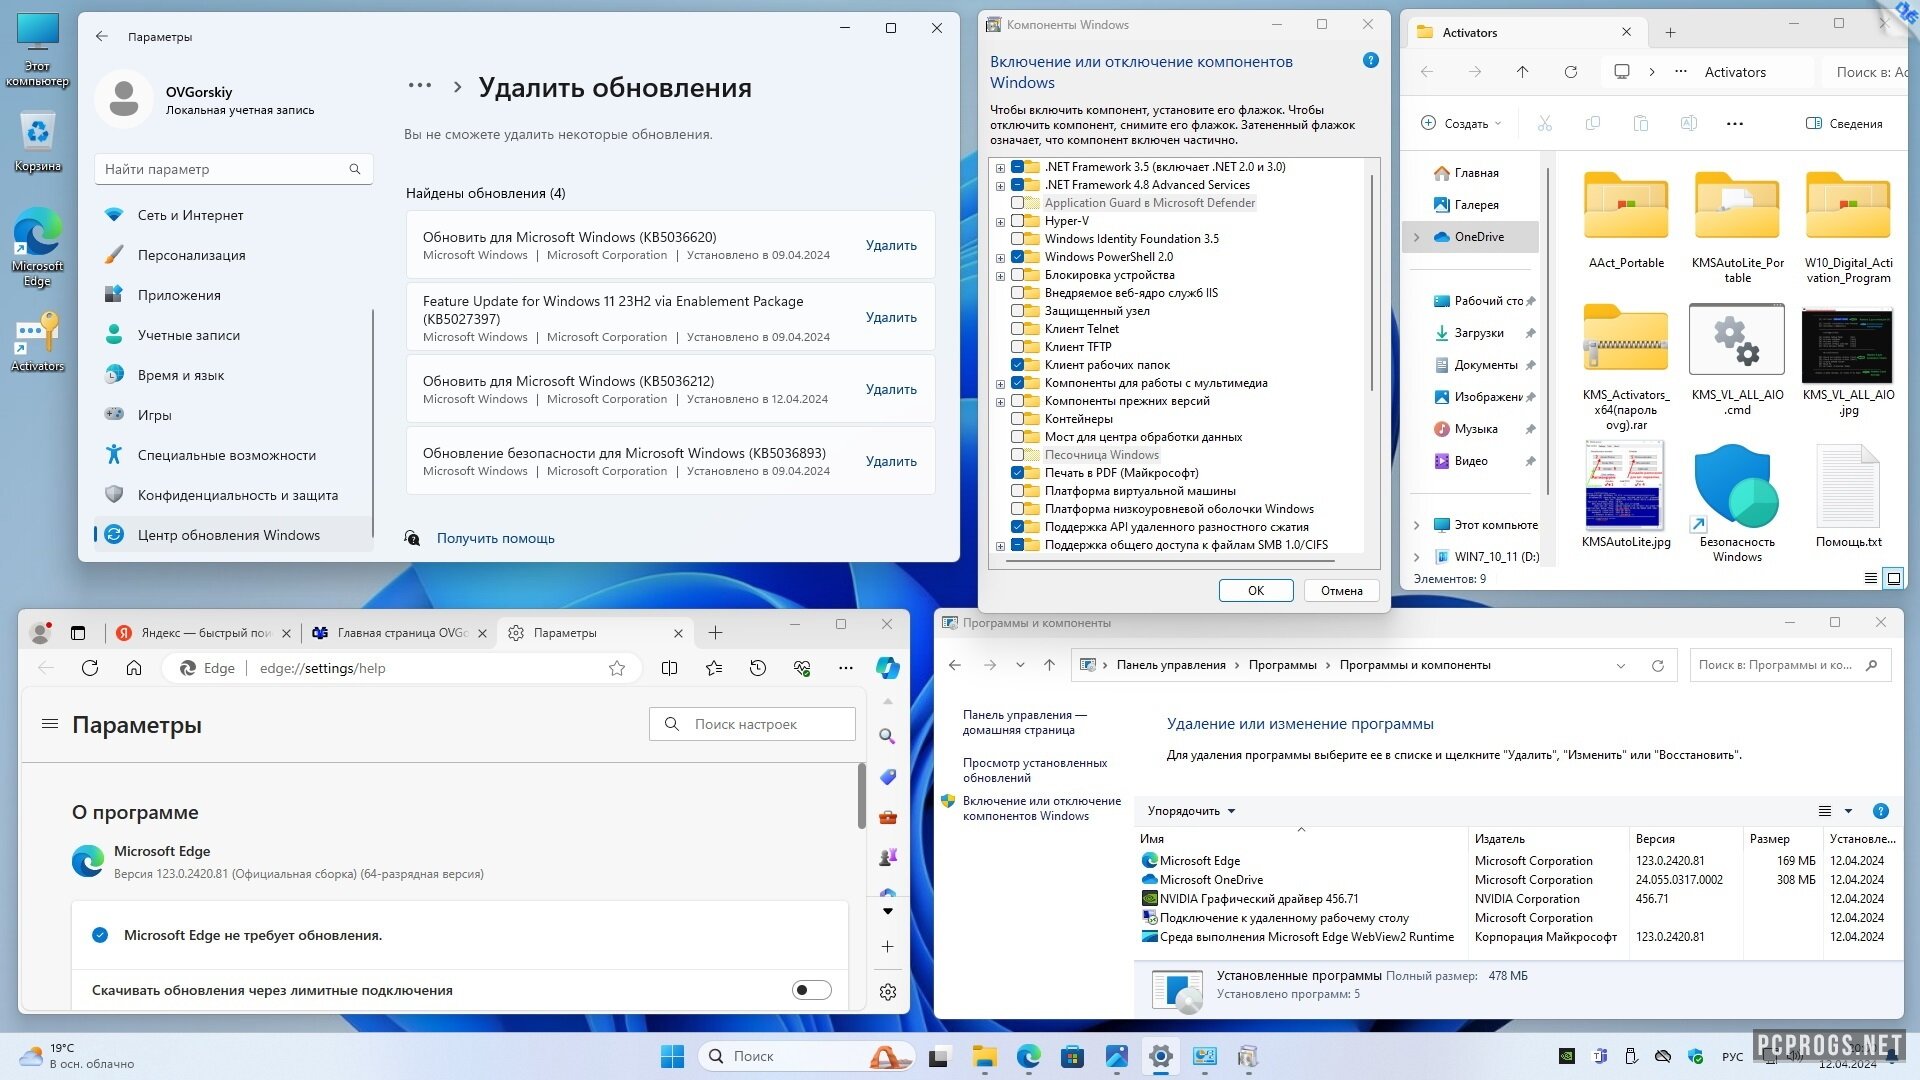Image resolution: width=1920 pixels, height=1080 pixels.
Task: Click refresh icon in Programs and Features address bar
Action: tap(1657, 665)
